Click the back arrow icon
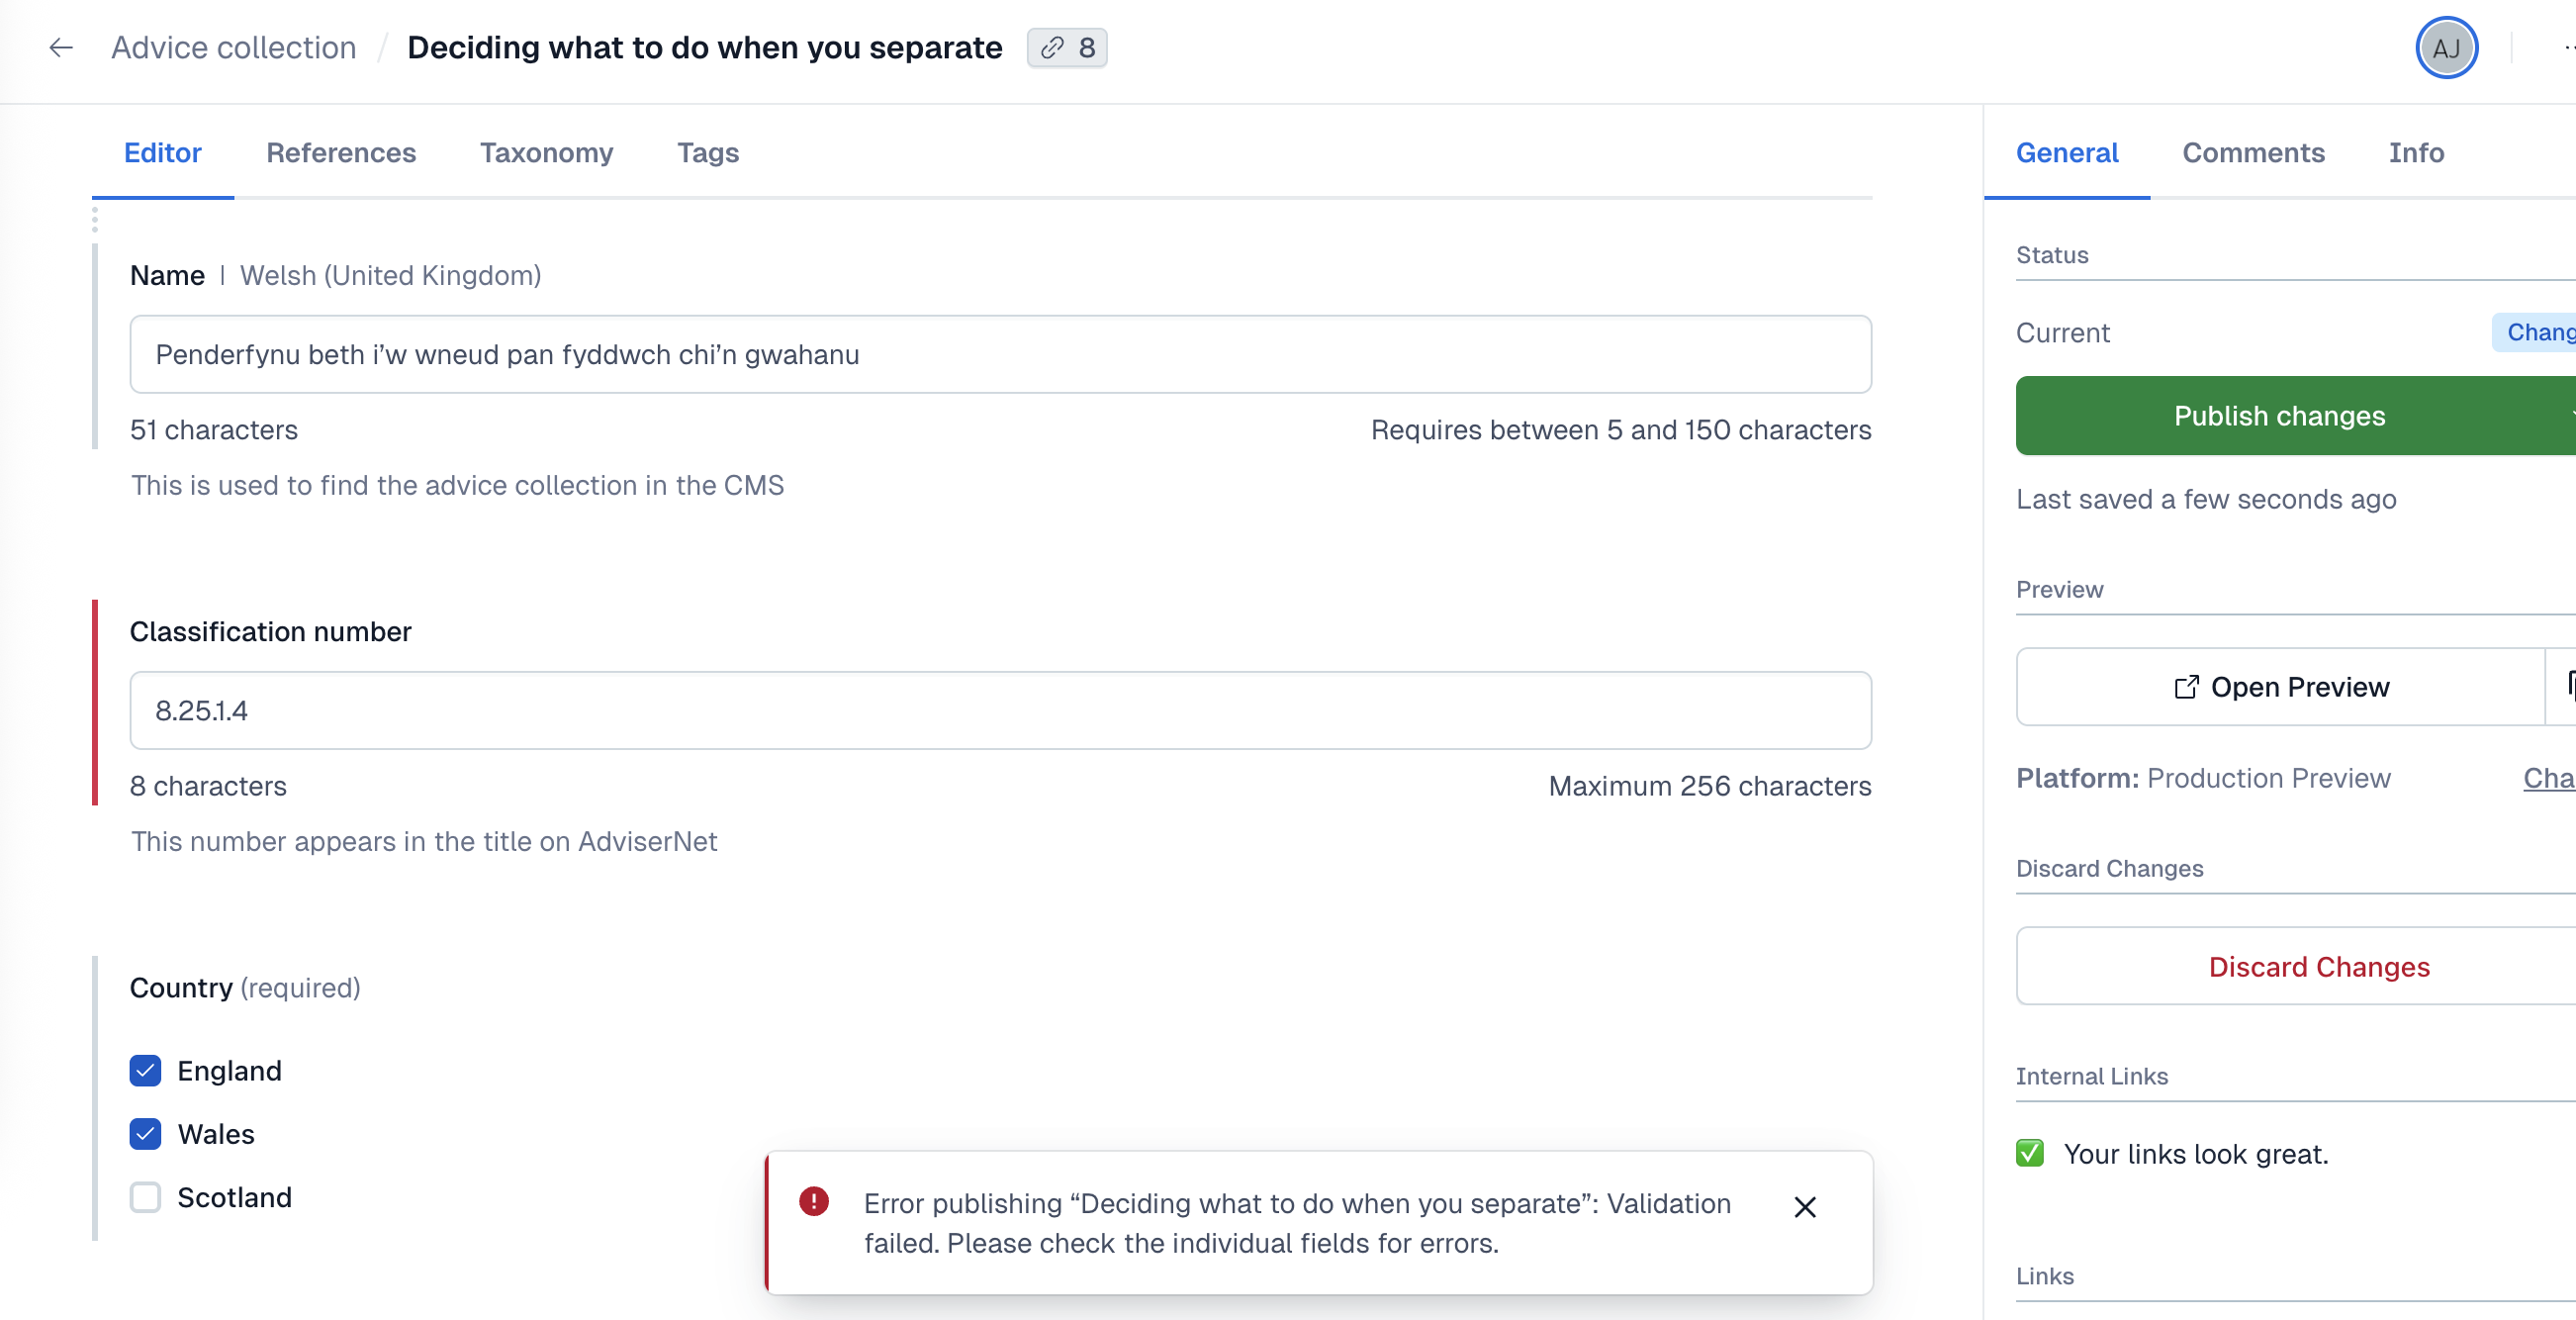 (61, 47)
